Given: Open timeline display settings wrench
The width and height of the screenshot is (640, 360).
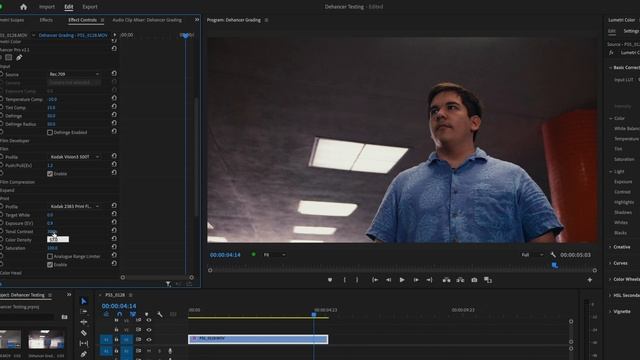Looking at the screenshot, I should 160,314.
